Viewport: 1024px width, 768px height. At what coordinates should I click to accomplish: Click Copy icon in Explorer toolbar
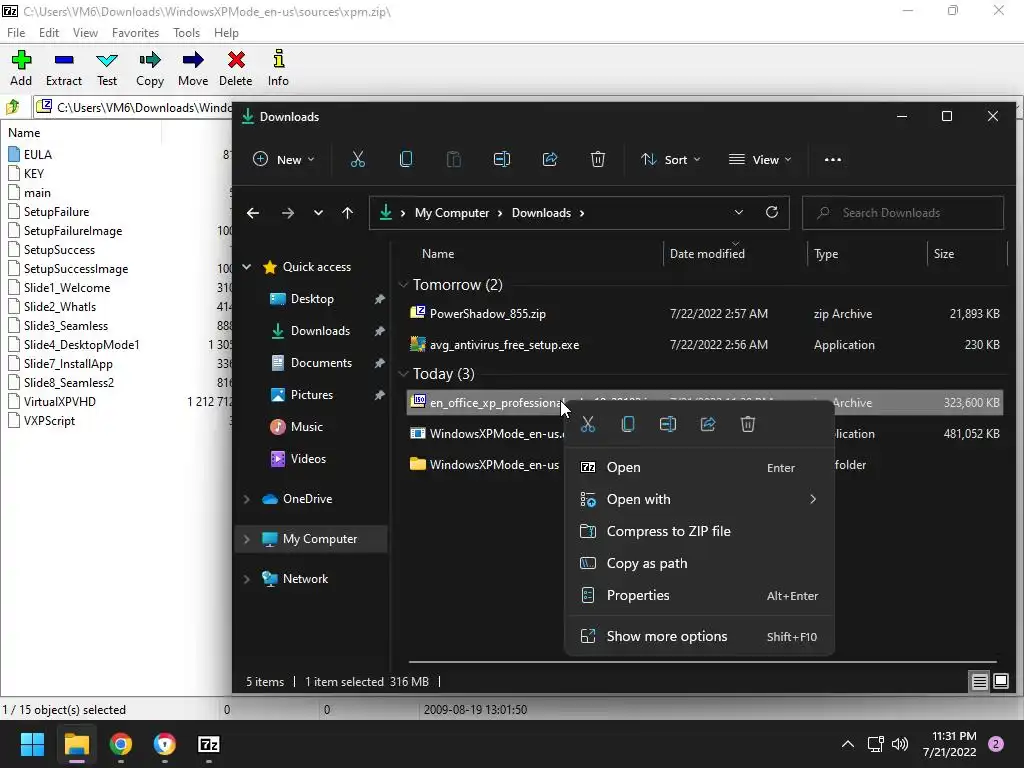point(406,159)
